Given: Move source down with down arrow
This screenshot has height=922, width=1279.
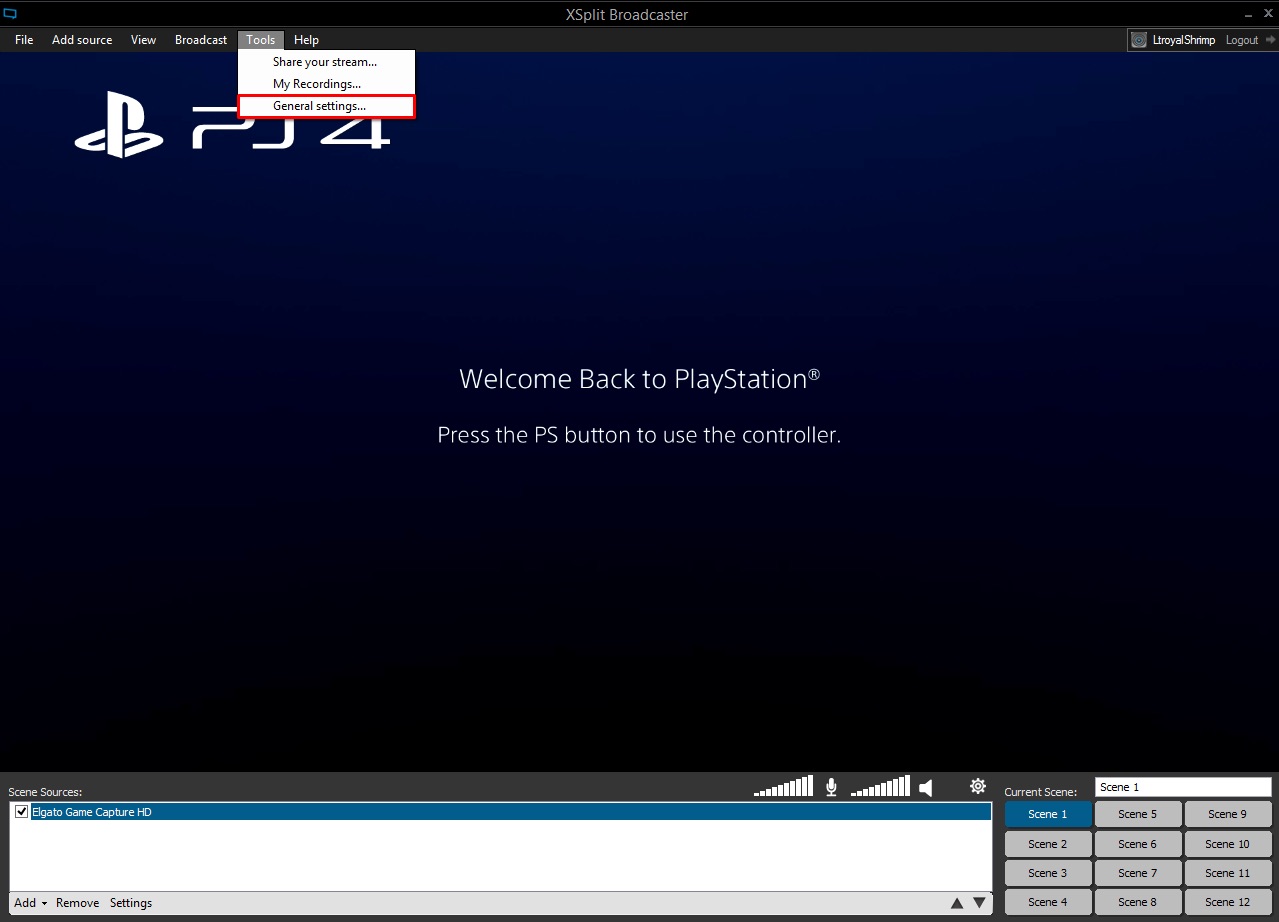Looking at the screenshot, I should [979, 903].
